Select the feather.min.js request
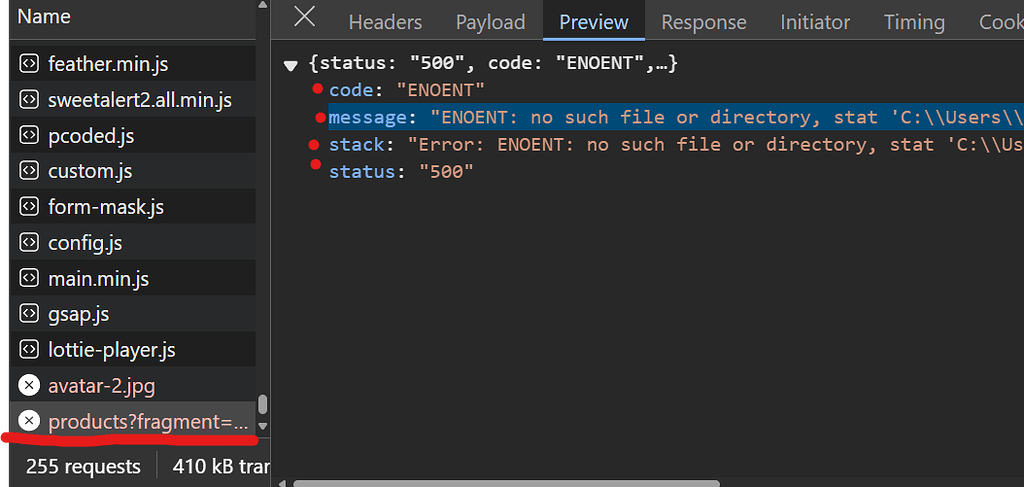Viewport: 1024px width, 487px height. coord(132,64)
